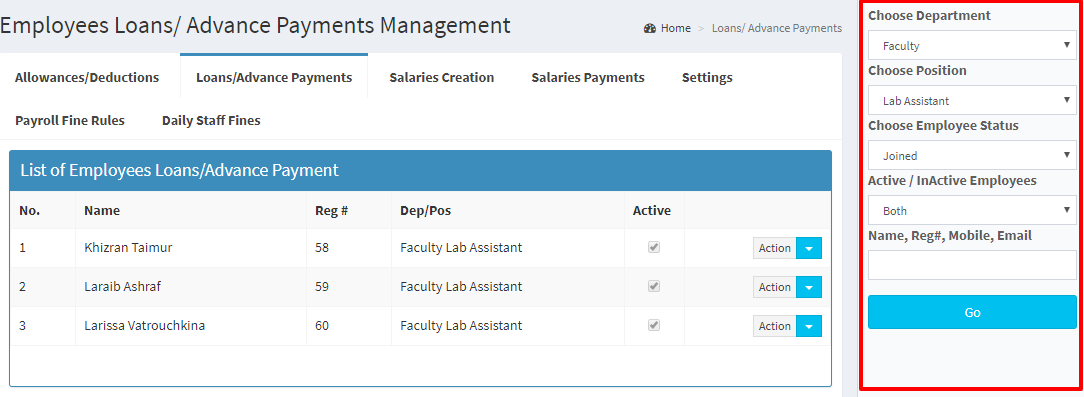Toggle Active checkbox for Khizran Taimur
Viewport: 1084px width, 397px height.
point(653,247)
